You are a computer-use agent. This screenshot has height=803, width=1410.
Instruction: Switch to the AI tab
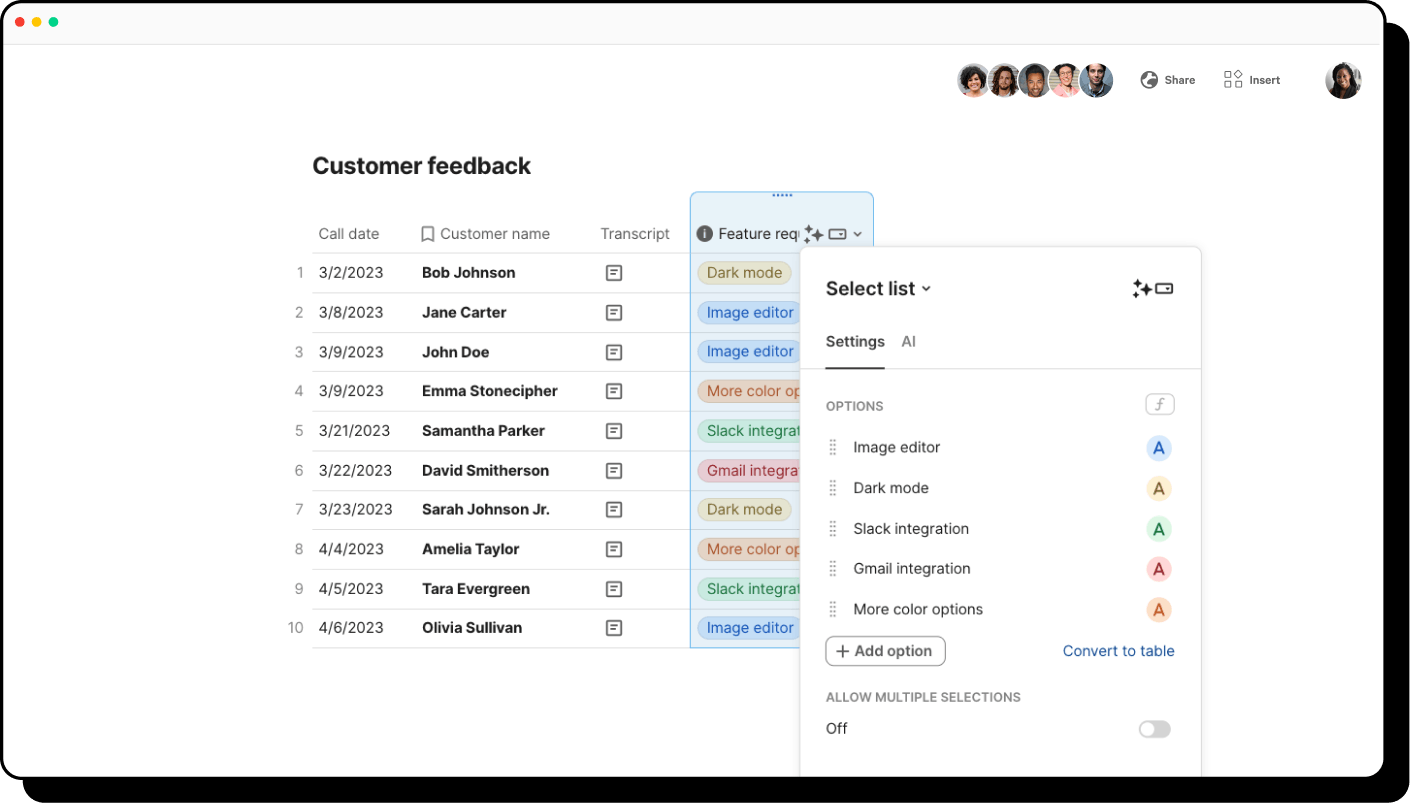point(908,342)
